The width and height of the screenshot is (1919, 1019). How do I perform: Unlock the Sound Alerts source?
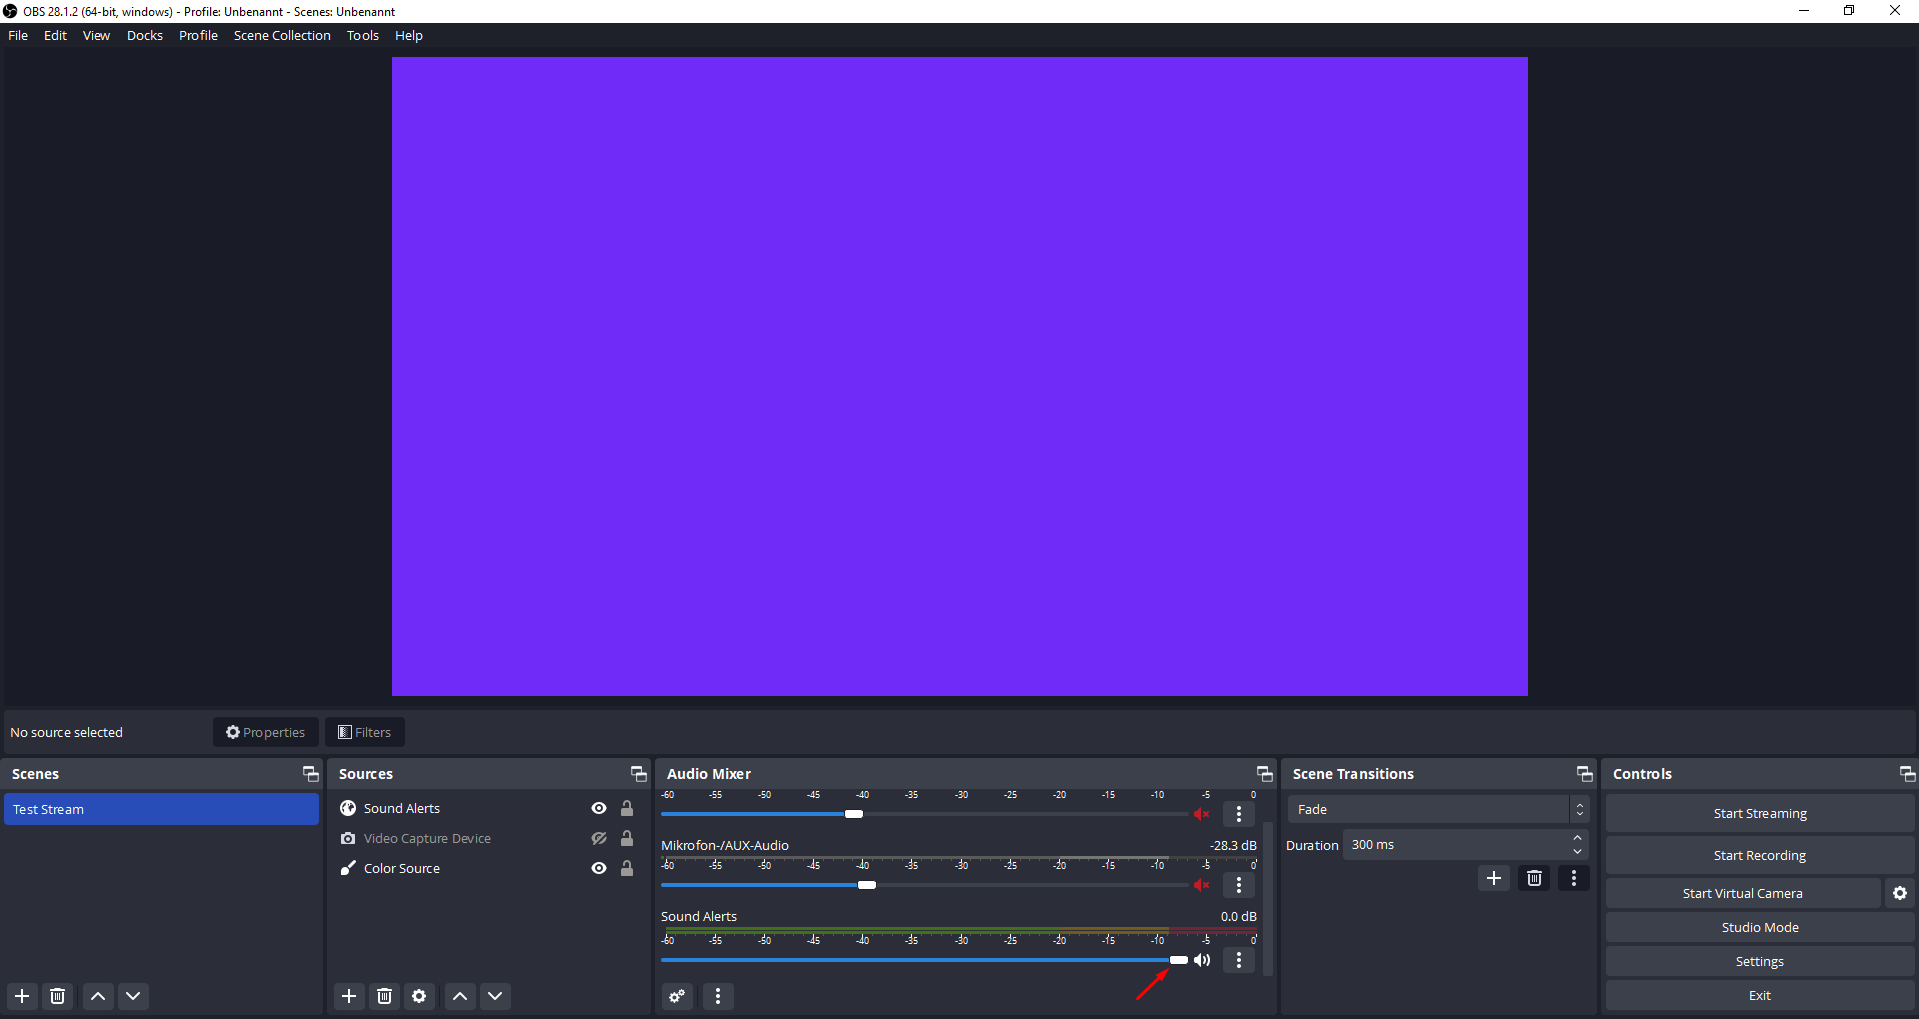[627, 808]
